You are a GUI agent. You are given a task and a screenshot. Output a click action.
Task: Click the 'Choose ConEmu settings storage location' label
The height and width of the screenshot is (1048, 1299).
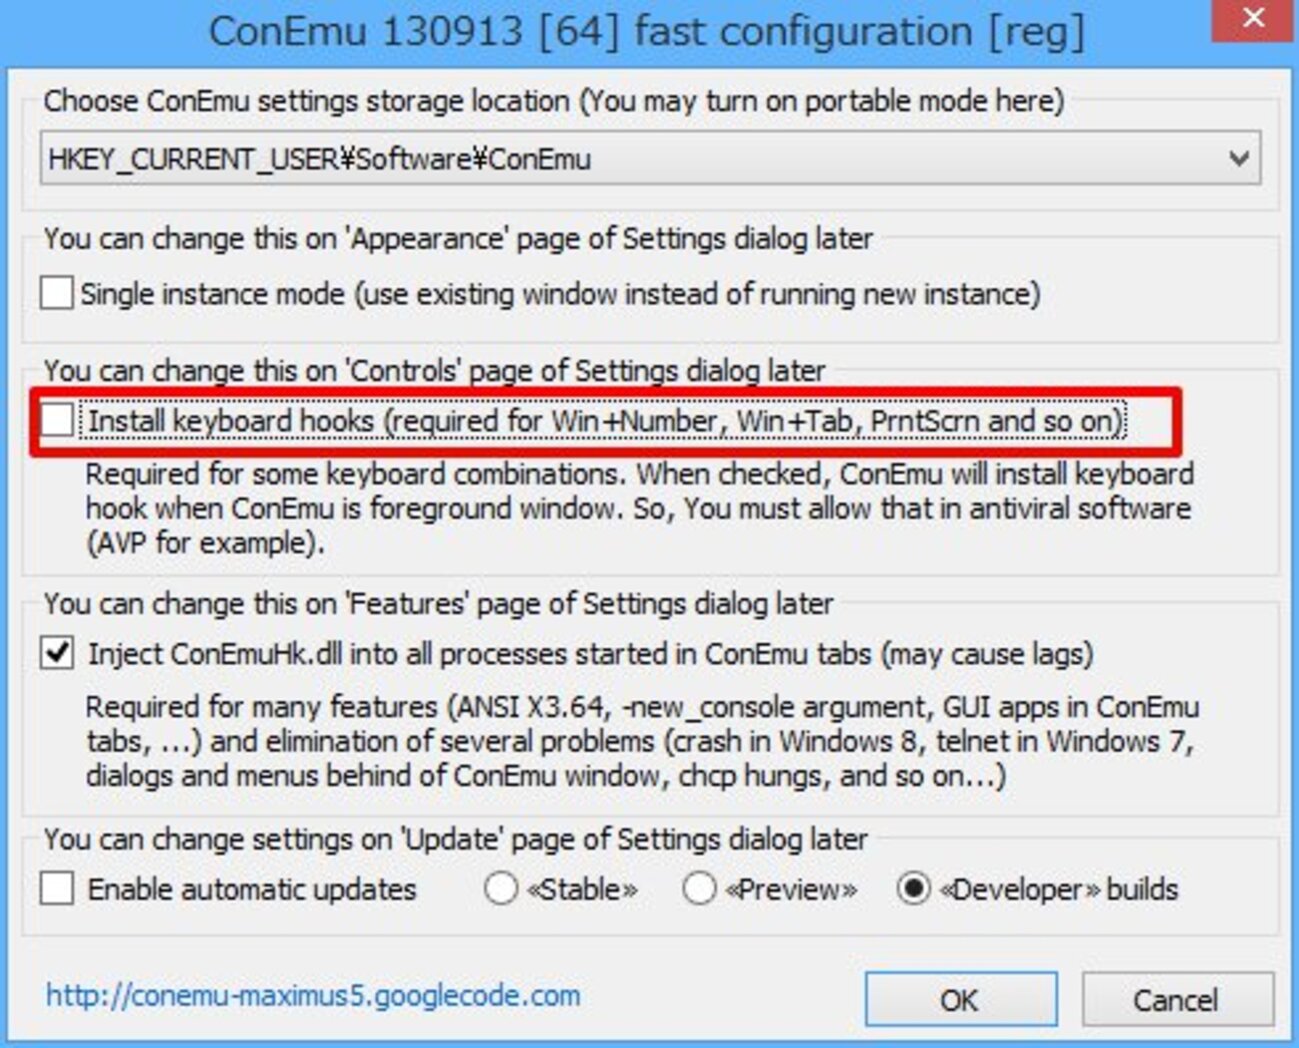tap(553, 101)
